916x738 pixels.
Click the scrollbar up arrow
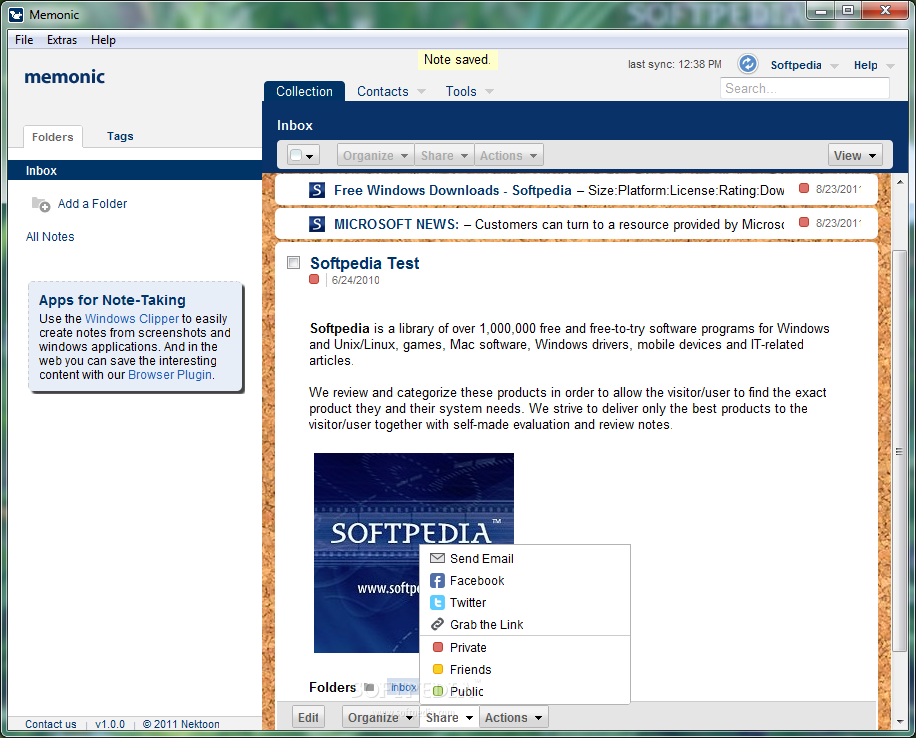(x=900, y=182)
